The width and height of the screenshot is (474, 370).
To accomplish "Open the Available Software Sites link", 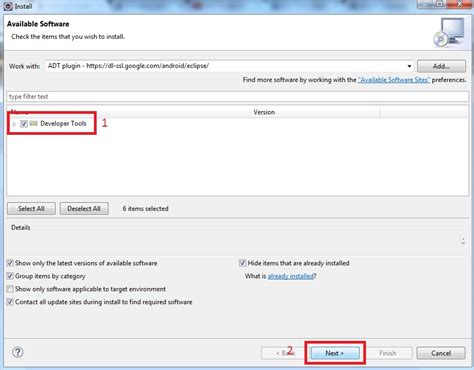I will click(394, 80).
